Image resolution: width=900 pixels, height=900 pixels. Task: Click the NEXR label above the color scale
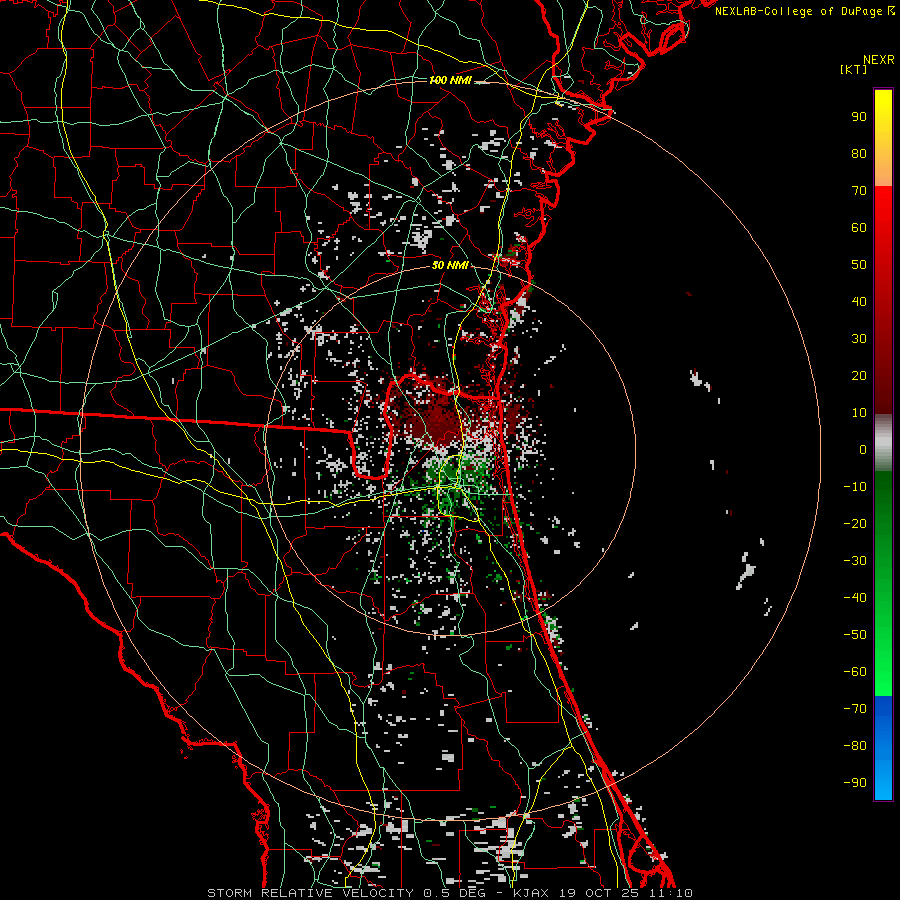coord(878,60)
